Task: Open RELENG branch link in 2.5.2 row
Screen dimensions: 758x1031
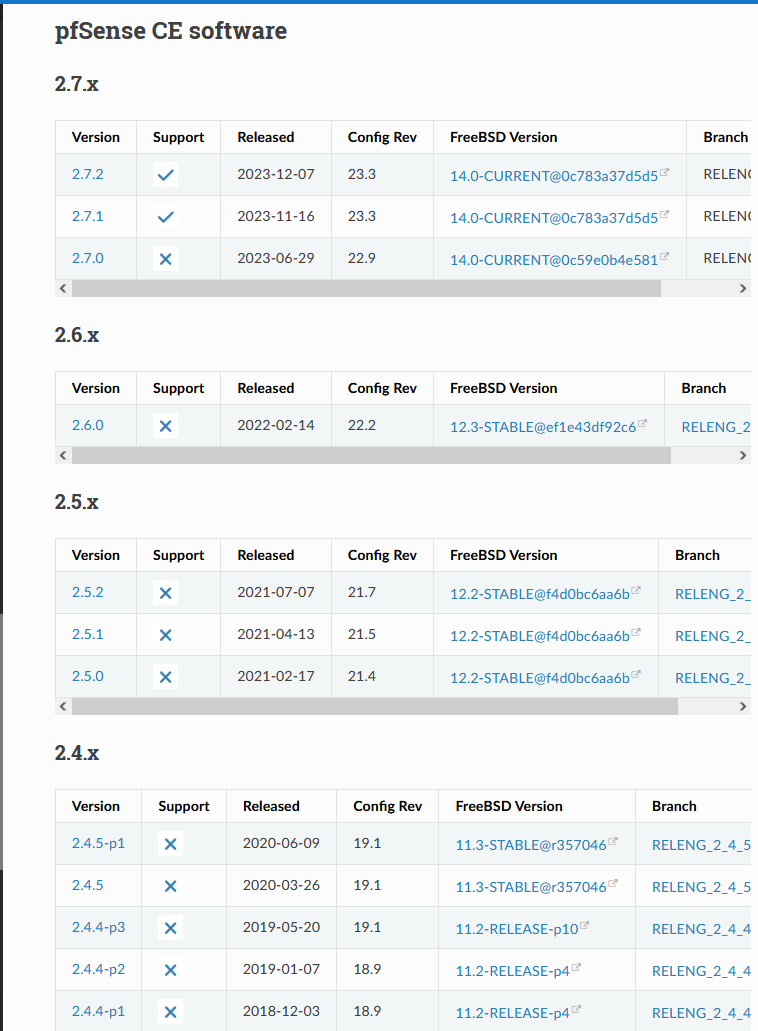Action: [713, 594]
